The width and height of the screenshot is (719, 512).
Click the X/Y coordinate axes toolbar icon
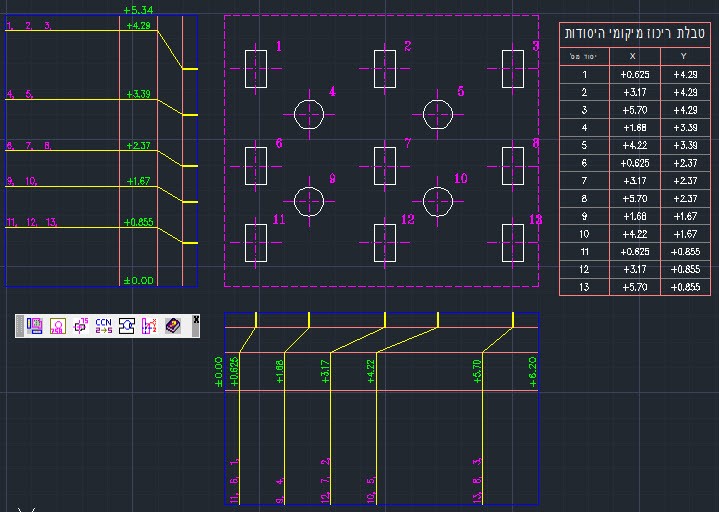[x=150, y=326]
